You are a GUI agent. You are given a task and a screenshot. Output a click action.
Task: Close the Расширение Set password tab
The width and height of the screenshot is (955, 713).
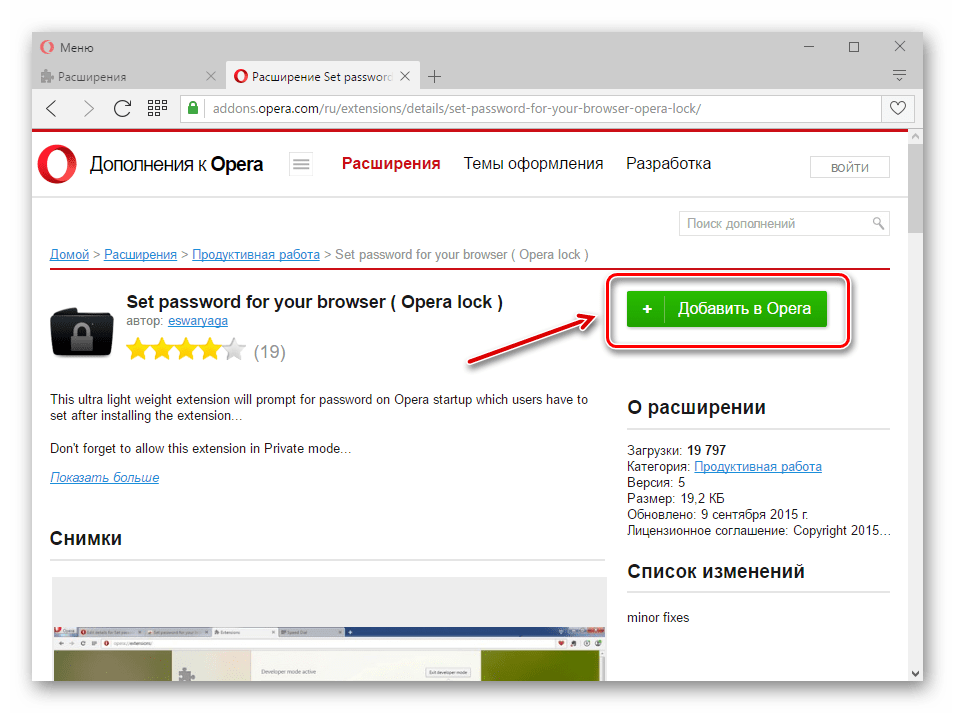405,76
